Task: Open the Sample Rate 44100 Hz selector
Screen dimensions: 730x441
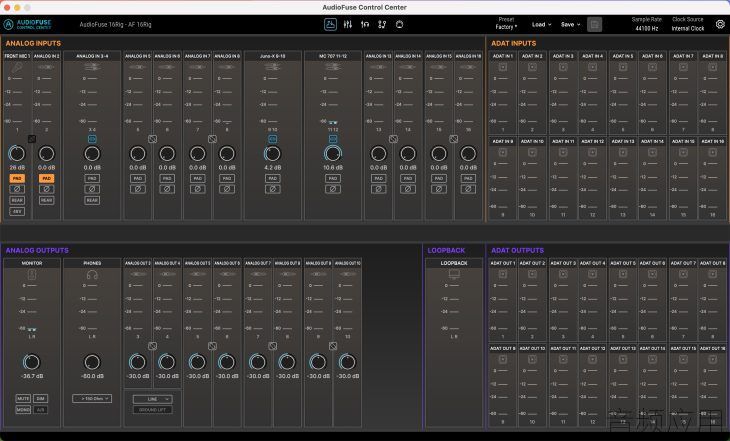Action: click(x=647, y=28)
